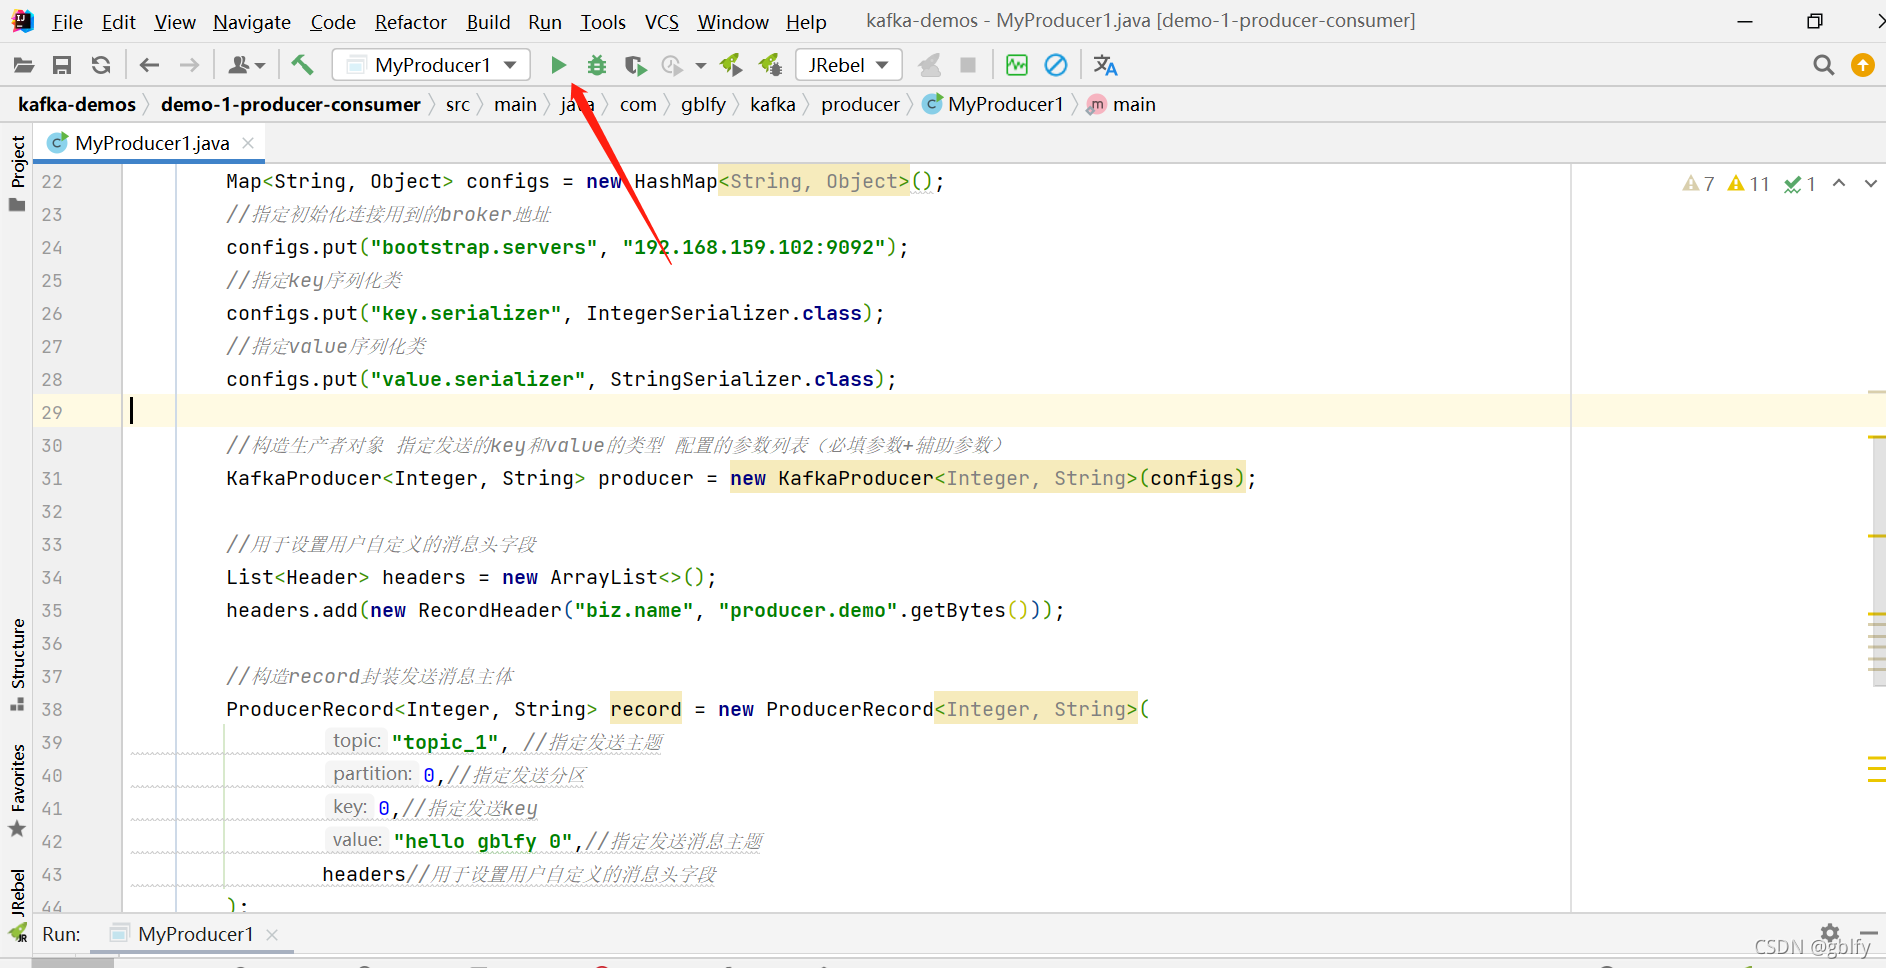Save all files with the disk icon
The width and height of the screenshot is (1886, 968).
tap(62, 65)
